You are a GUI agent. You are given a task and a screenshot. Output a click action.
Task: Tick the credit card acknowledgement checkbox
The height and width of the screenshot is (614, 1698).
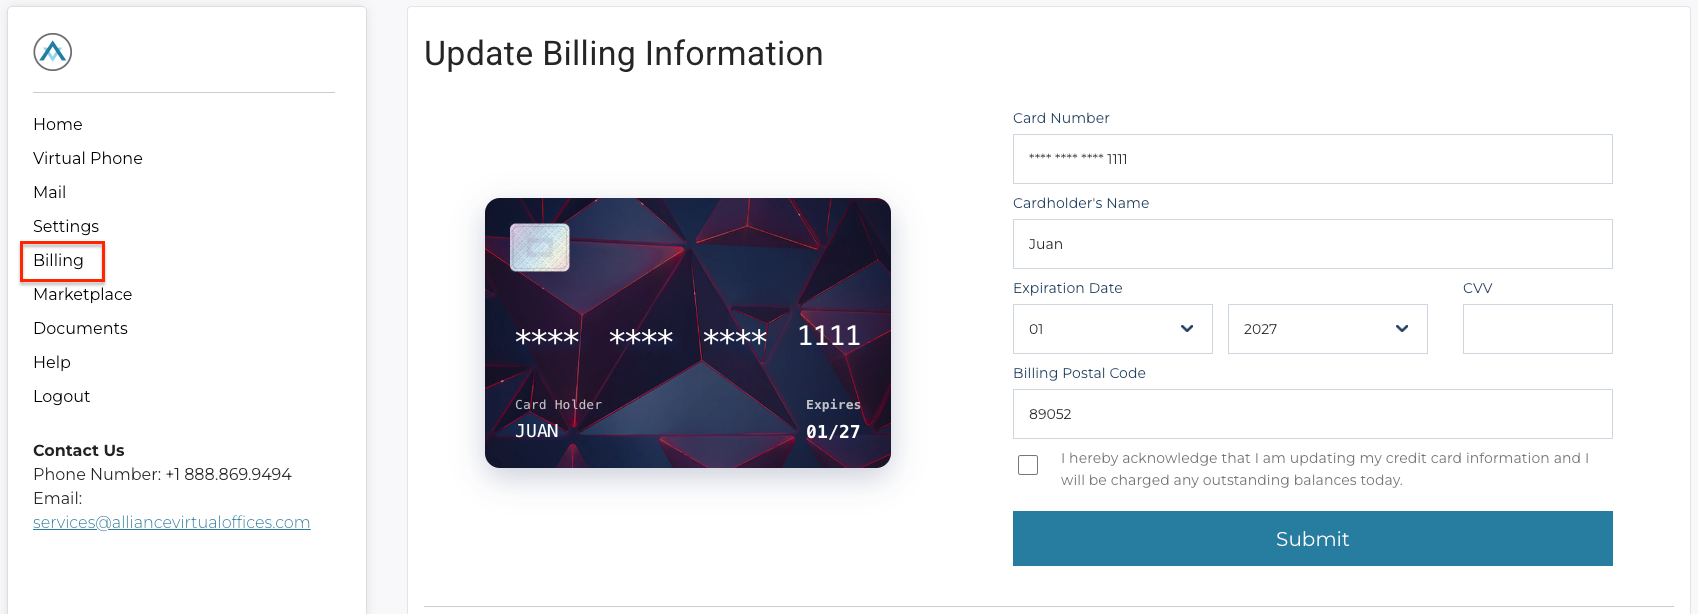point(1028,465)
